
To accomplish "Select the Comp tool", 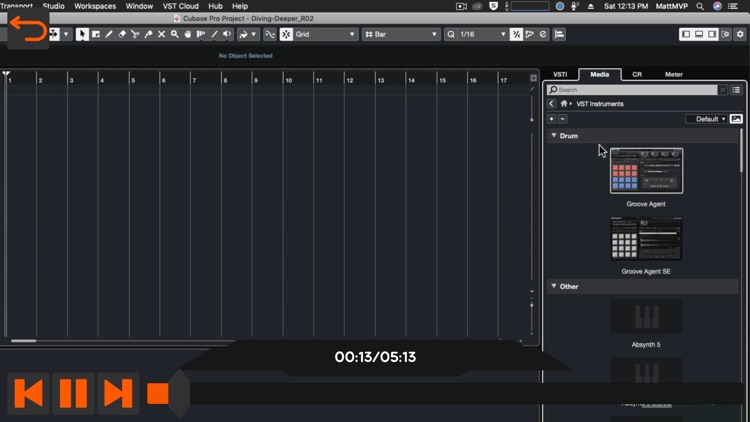I will tap(201, 34).
